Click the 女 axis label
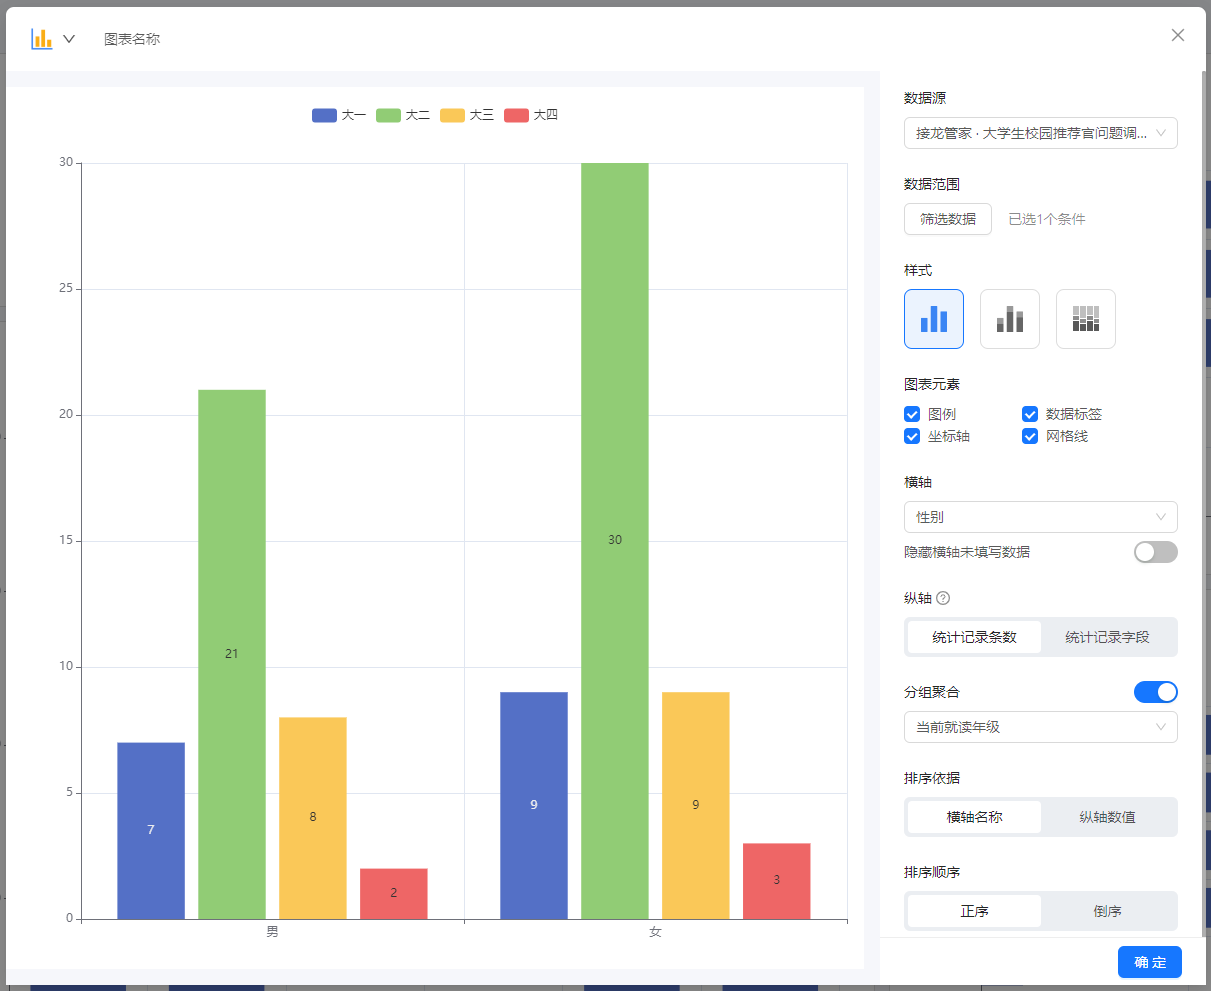The image size is (1211, 991). 655,932
